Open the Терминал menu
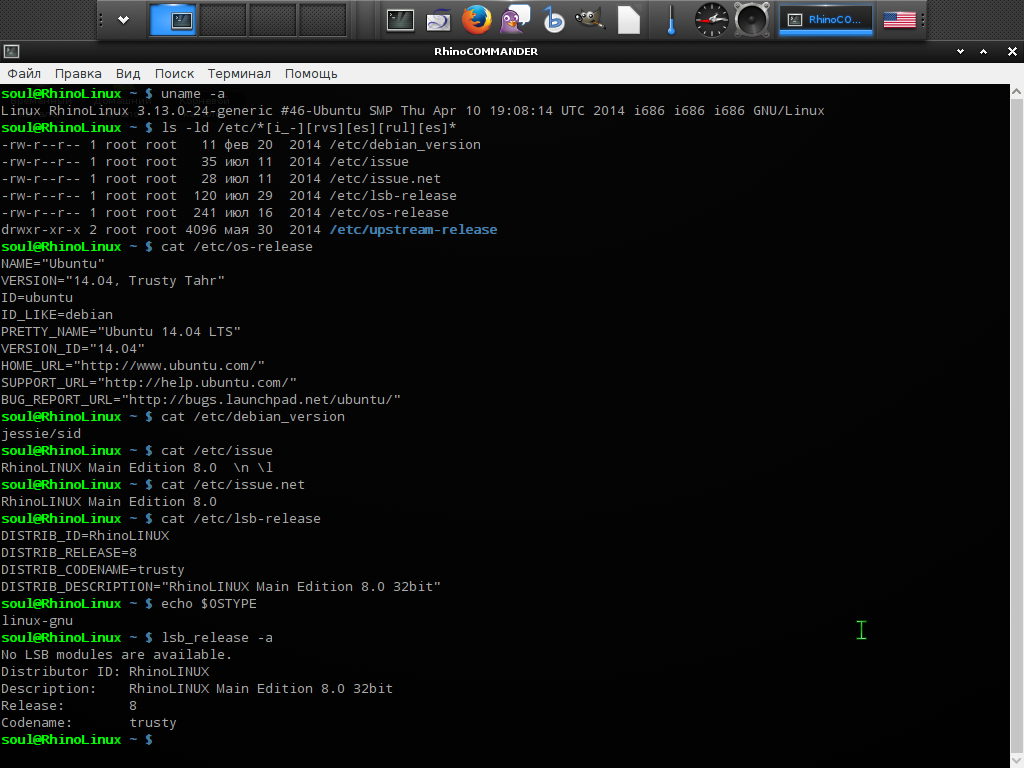This screenshot has height=768, width=1024. point(239,74)
